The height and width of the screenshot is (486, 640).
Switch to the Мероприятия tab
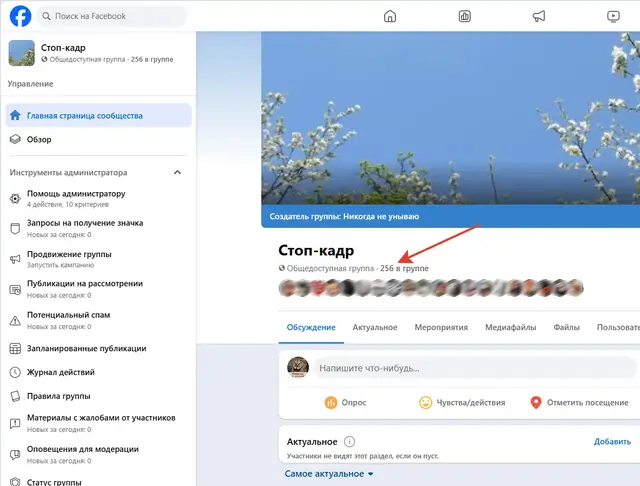441,327
